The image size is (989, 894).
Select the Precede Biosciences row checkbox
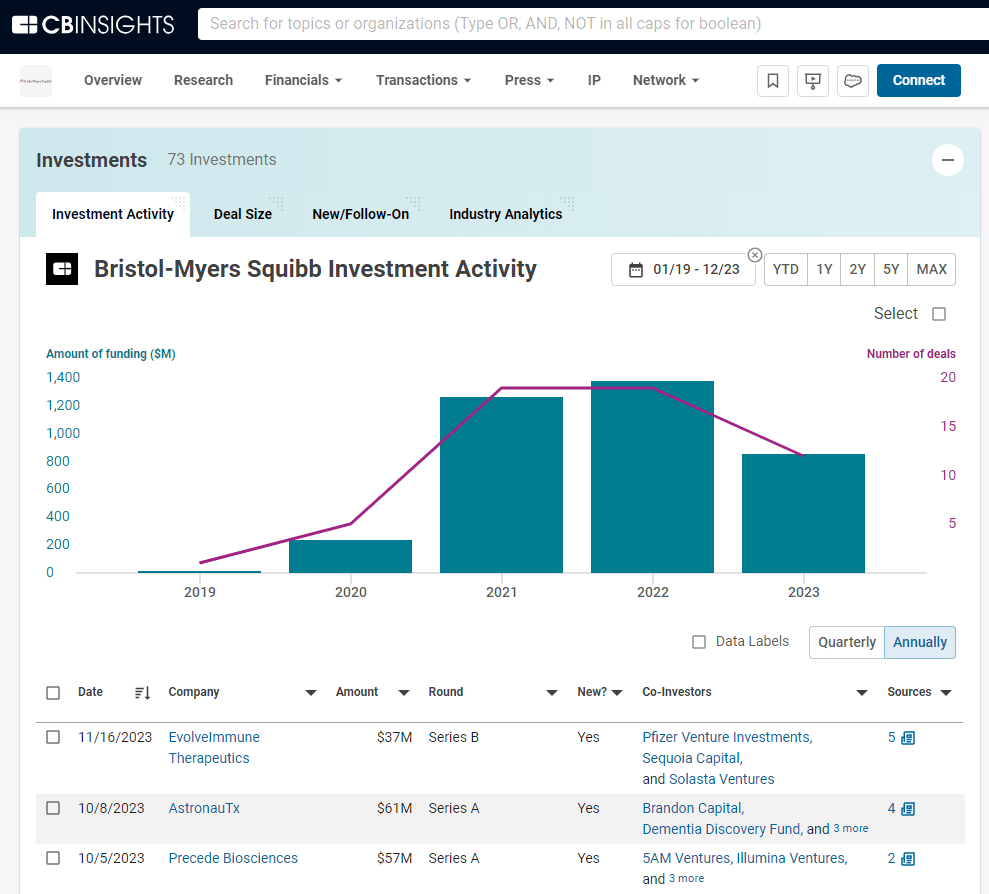(53, 858)
